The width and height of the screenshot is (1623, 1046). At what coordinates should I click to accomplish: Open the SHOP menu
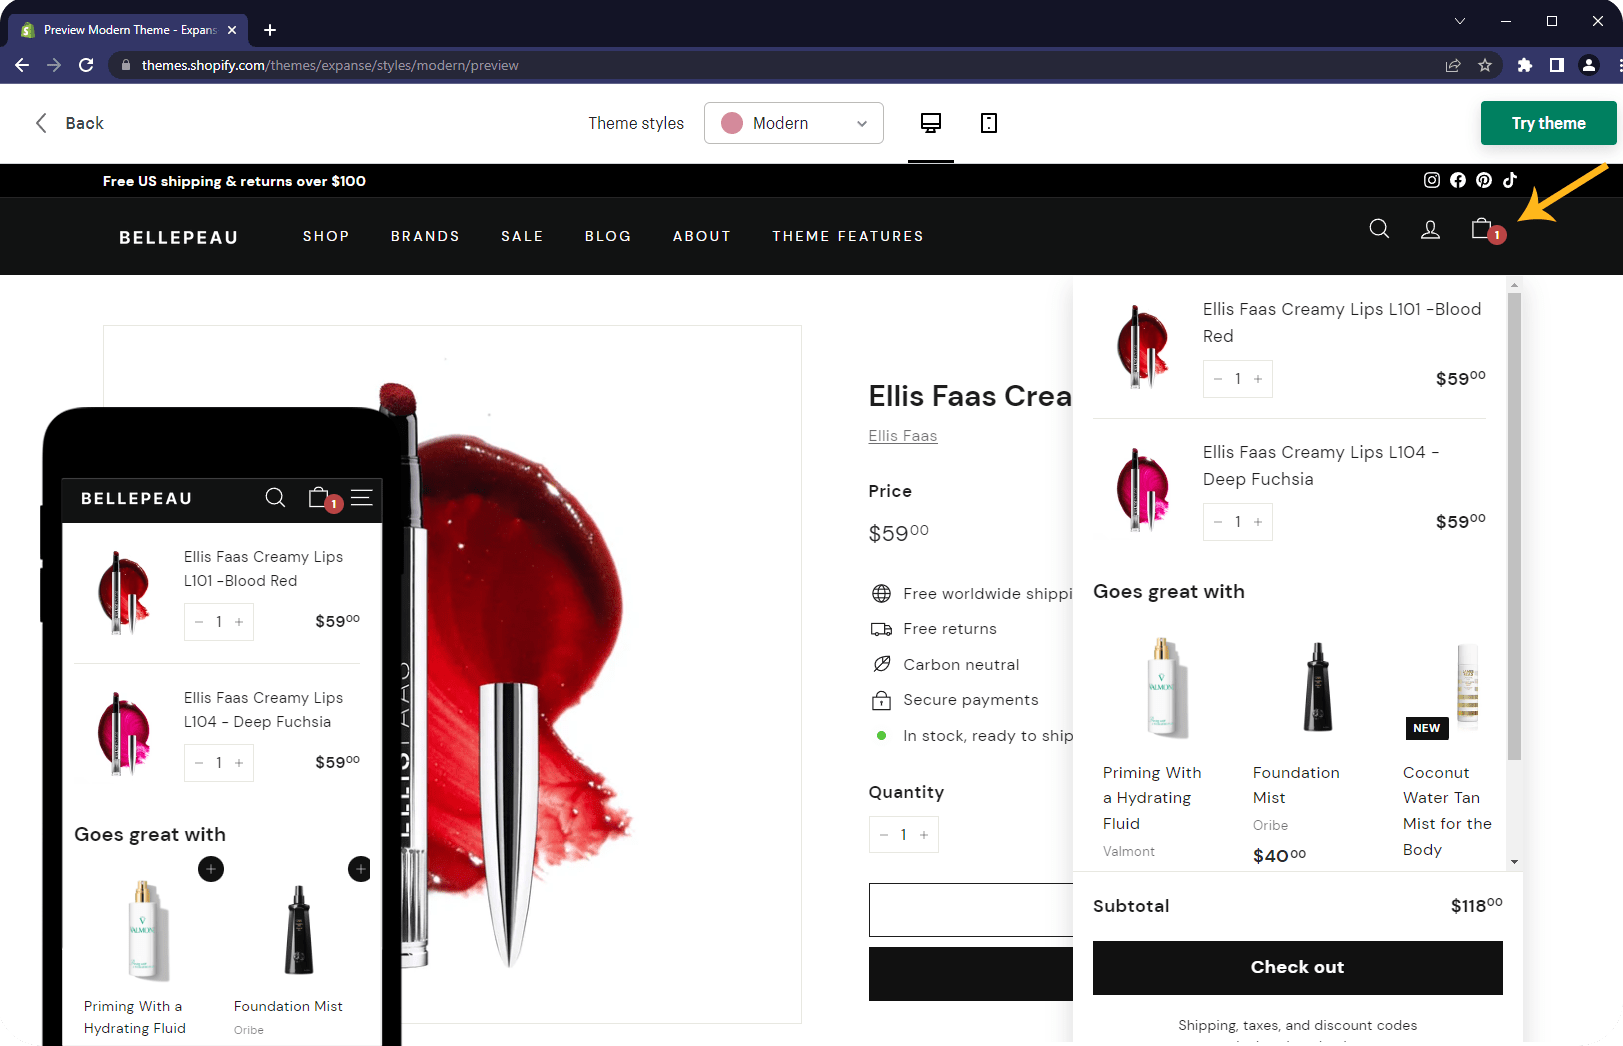326,236
